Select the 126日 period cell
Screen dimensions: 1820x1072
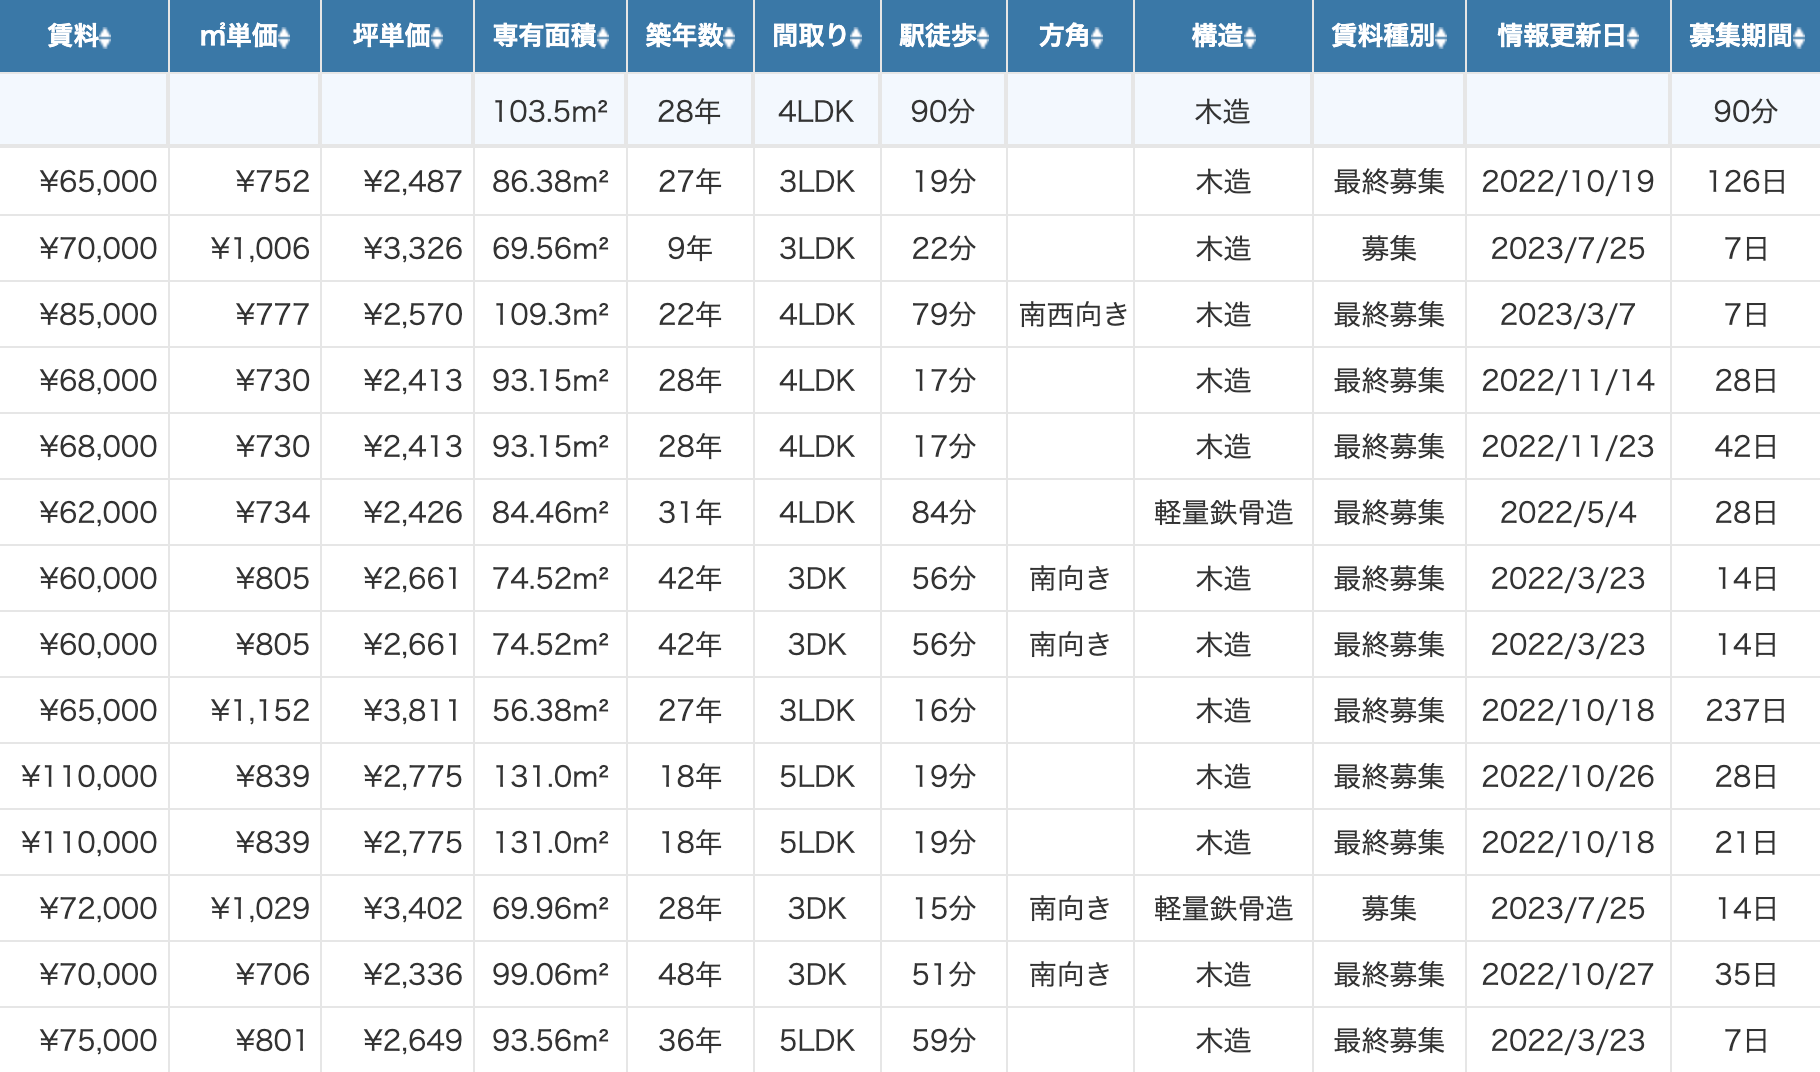pyautogui.click(x=1745, y=182)
